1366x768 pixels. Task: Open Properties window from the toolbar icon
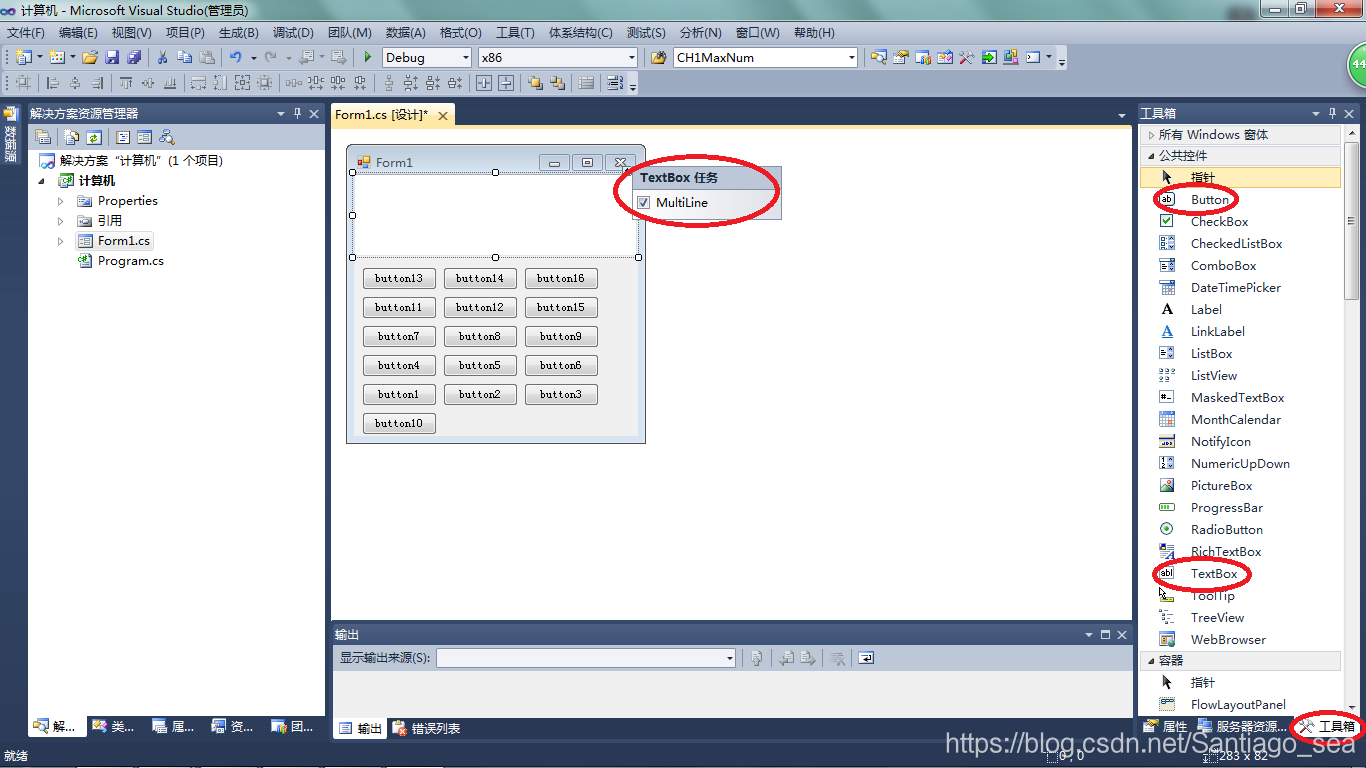coord(900,57)
